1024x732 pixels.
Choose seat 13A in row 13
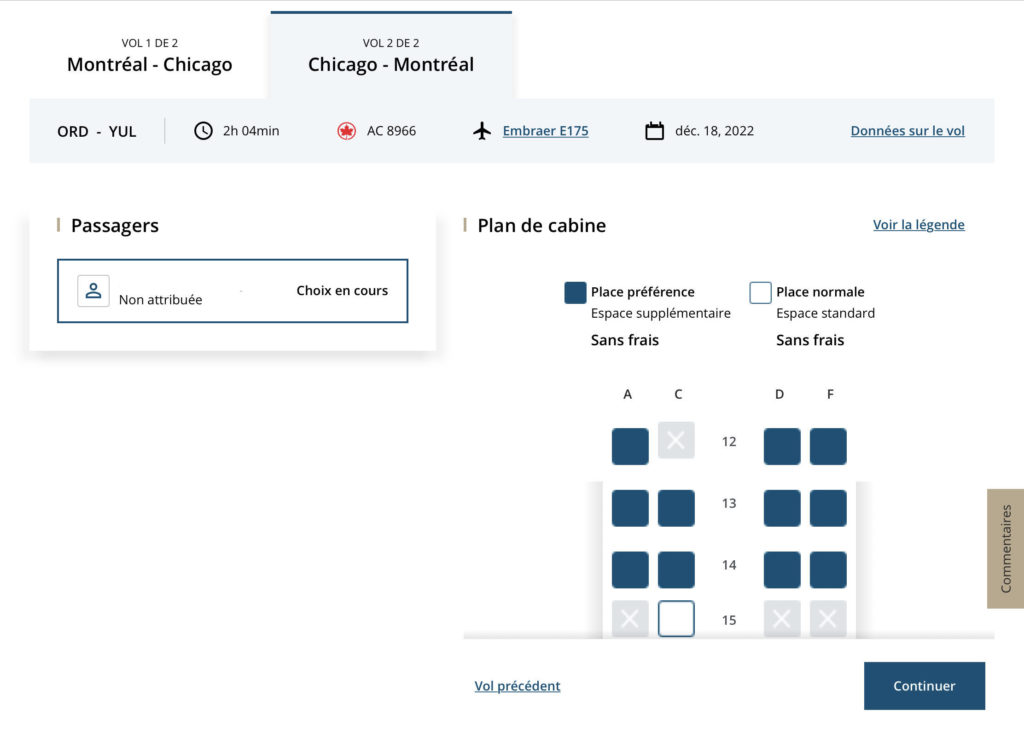tap(630, 508)
